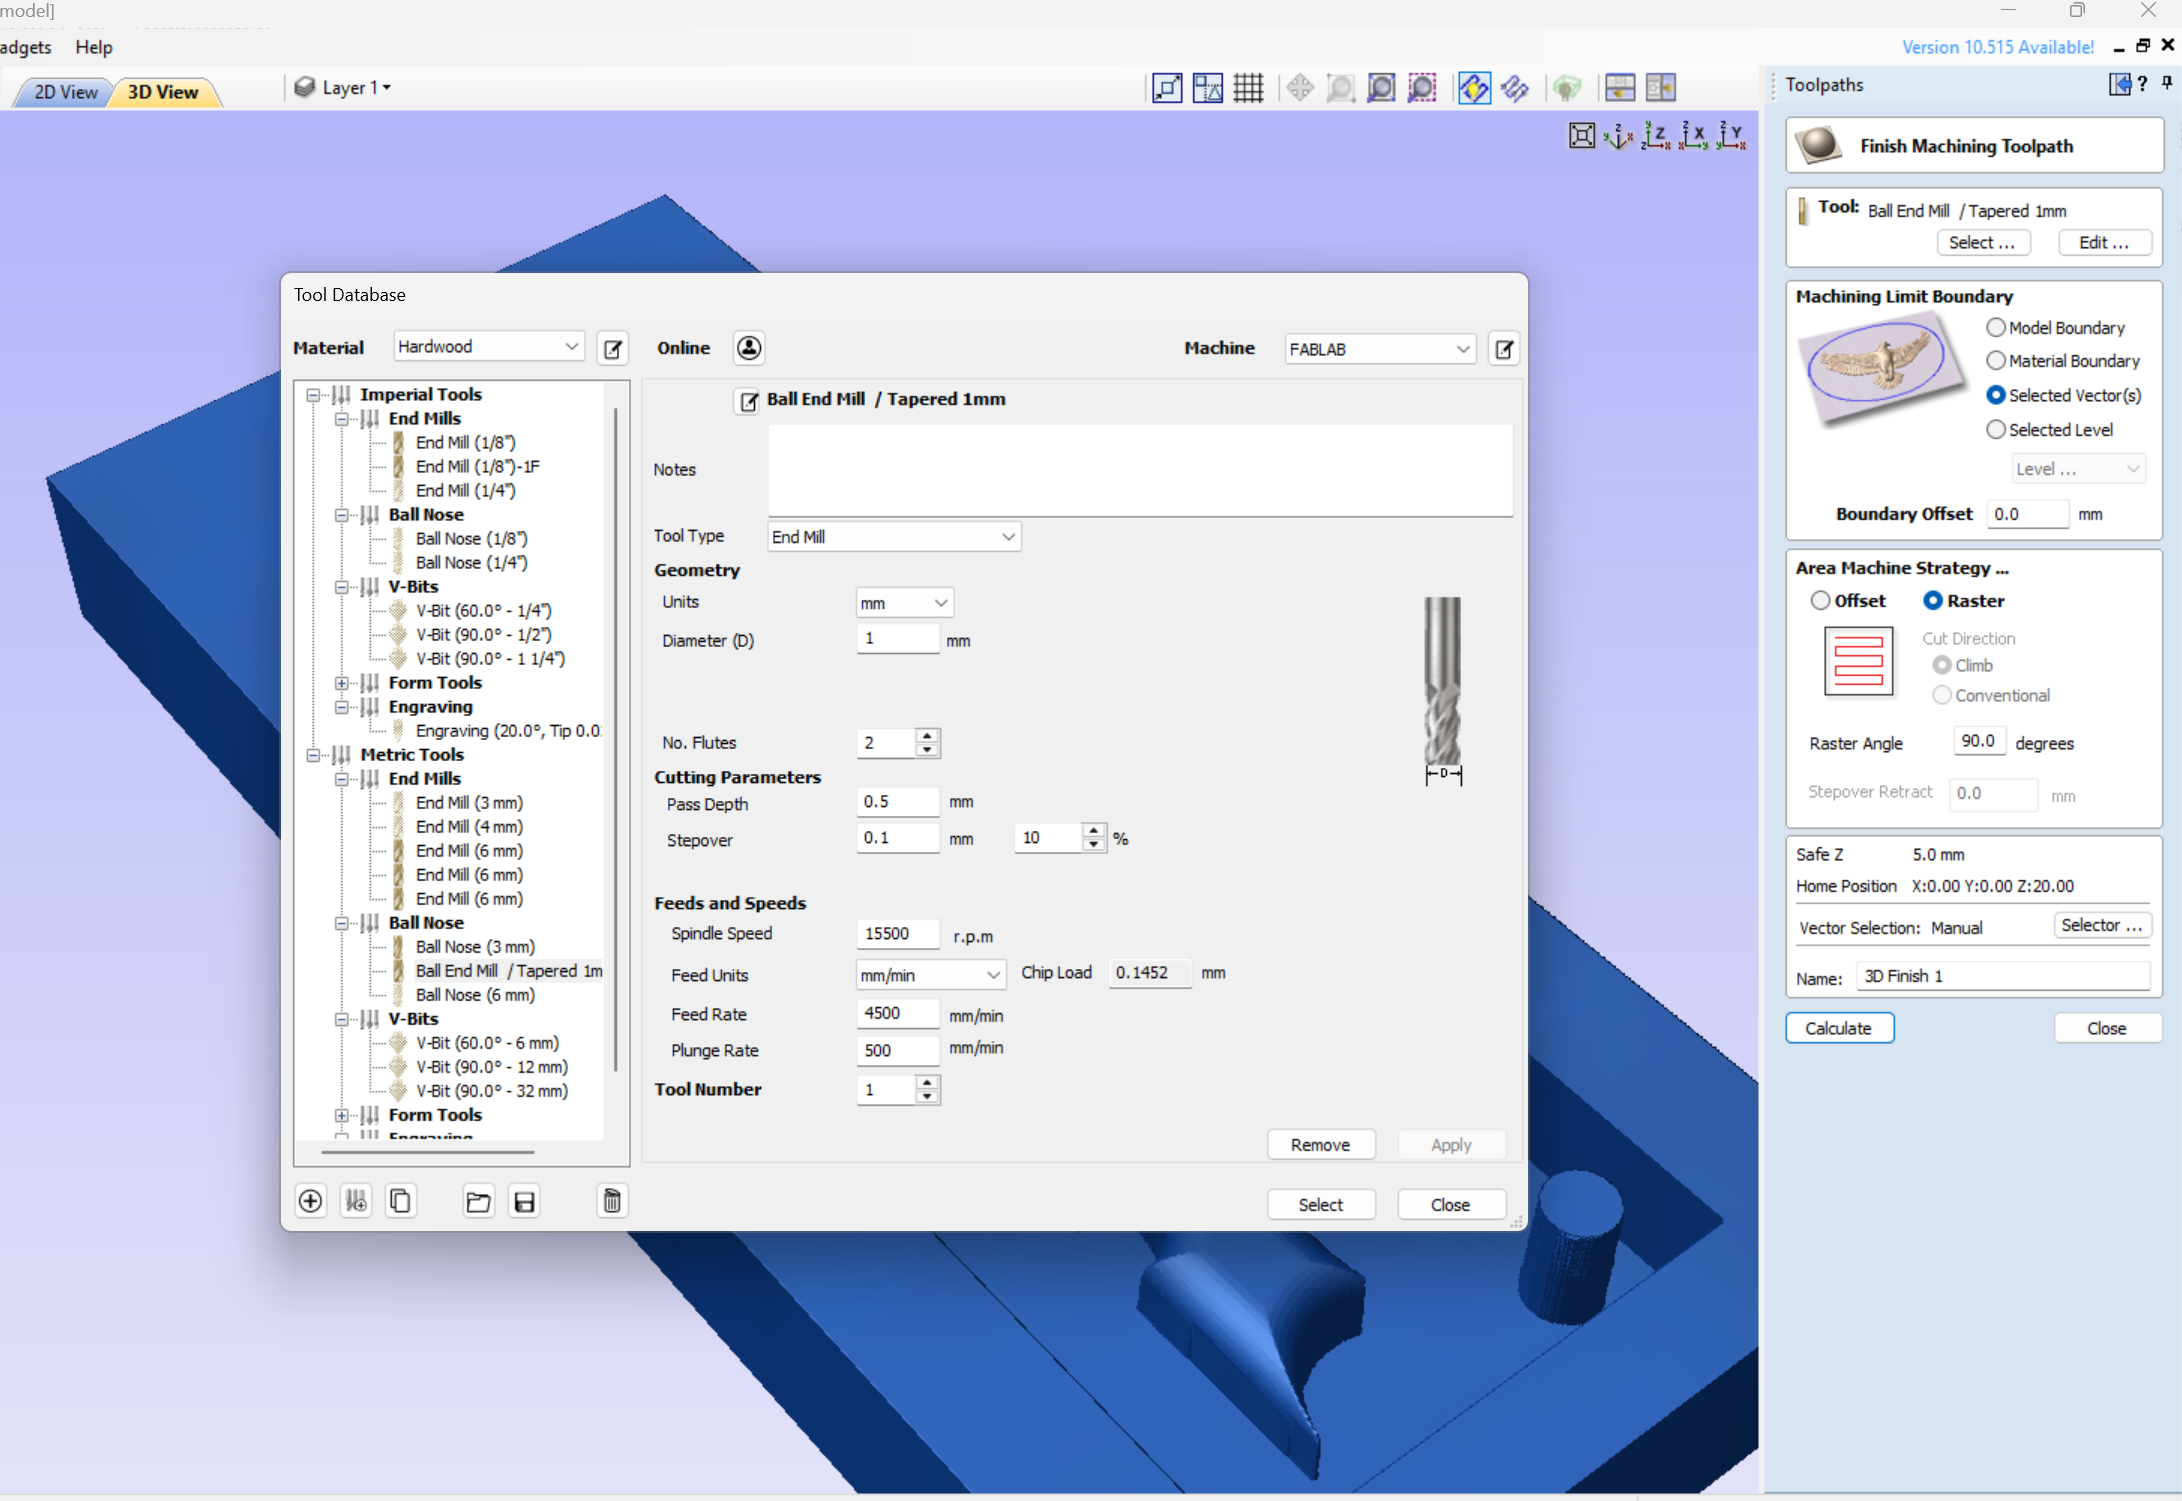The width and height of the screenshot is (2182, 1501).
Task: Open the Tool Type End Mill dropdown
Action: coord(894,537)
